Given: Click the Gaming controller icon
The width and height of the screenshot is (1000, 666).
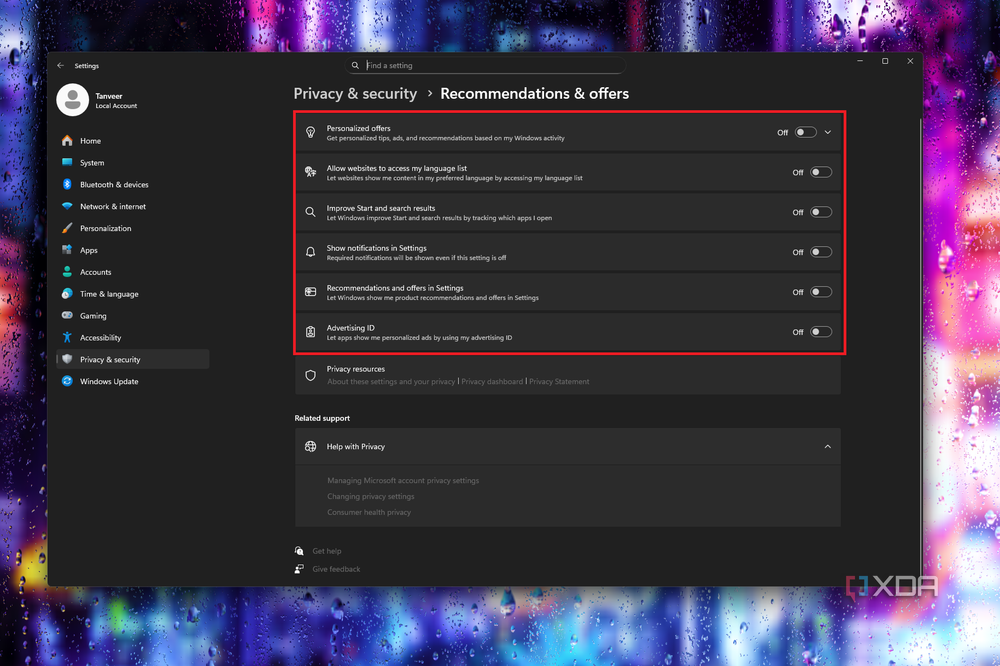Looking at the screenshot, I should pos(67,316).
